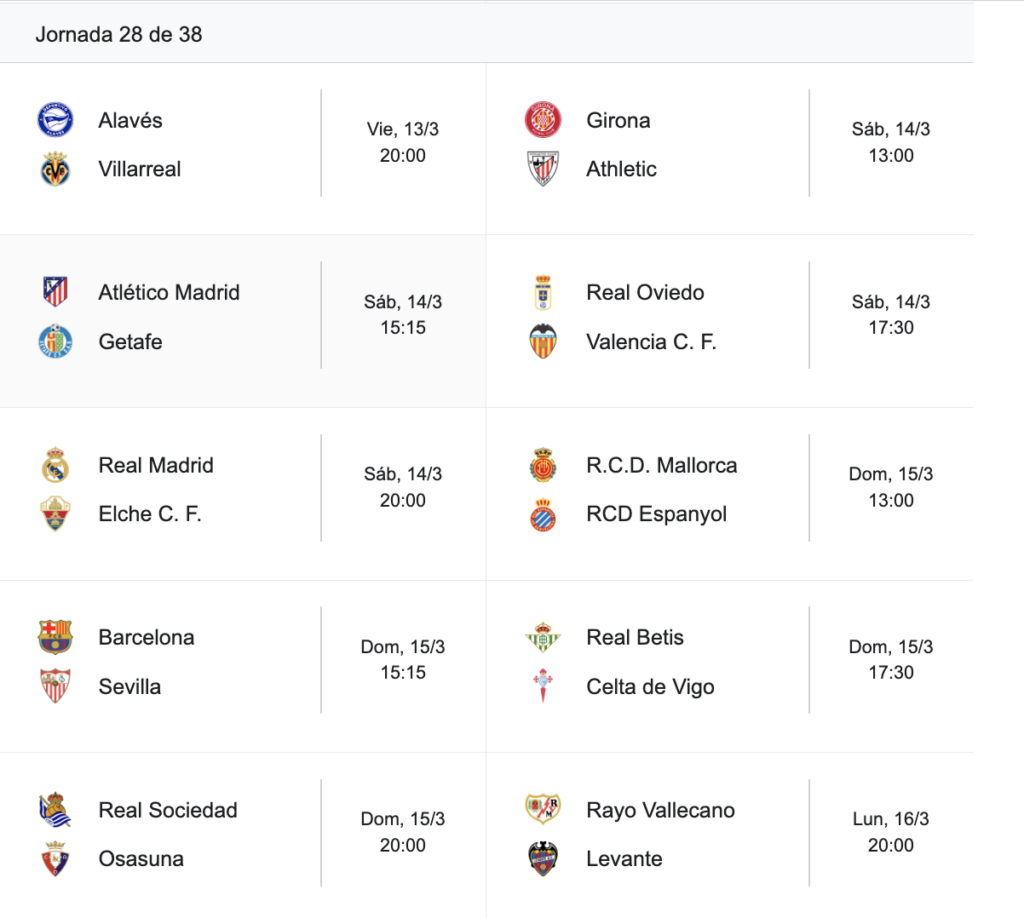Click the Real Betis crest
The width and height of the screenshot is (1024, 918).
pyautogui.click(x=543, y=637)
